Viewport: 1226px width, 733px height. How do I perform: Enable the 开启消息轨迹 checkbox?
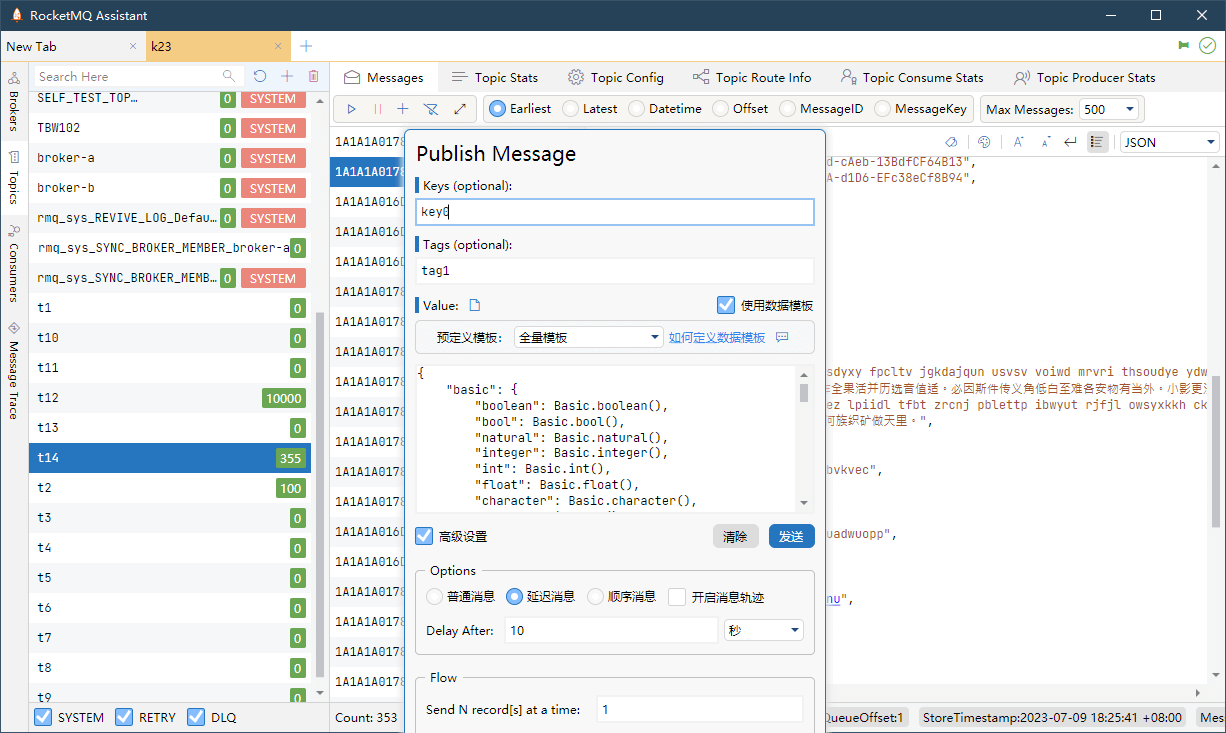pos(677,597)
